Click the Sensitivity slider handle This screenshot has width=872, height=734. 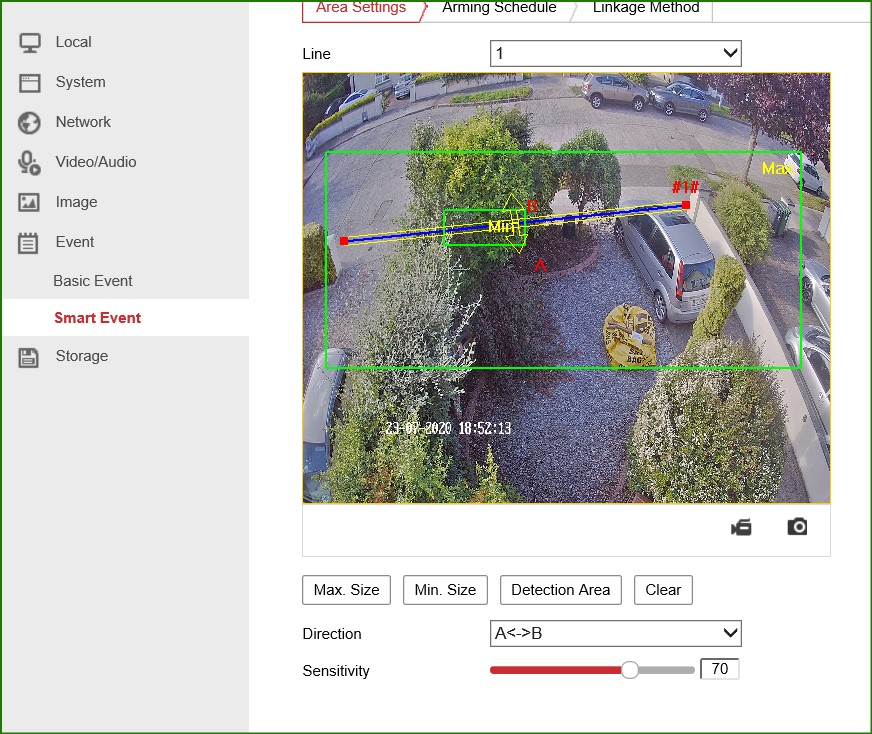tap(630, 670)
